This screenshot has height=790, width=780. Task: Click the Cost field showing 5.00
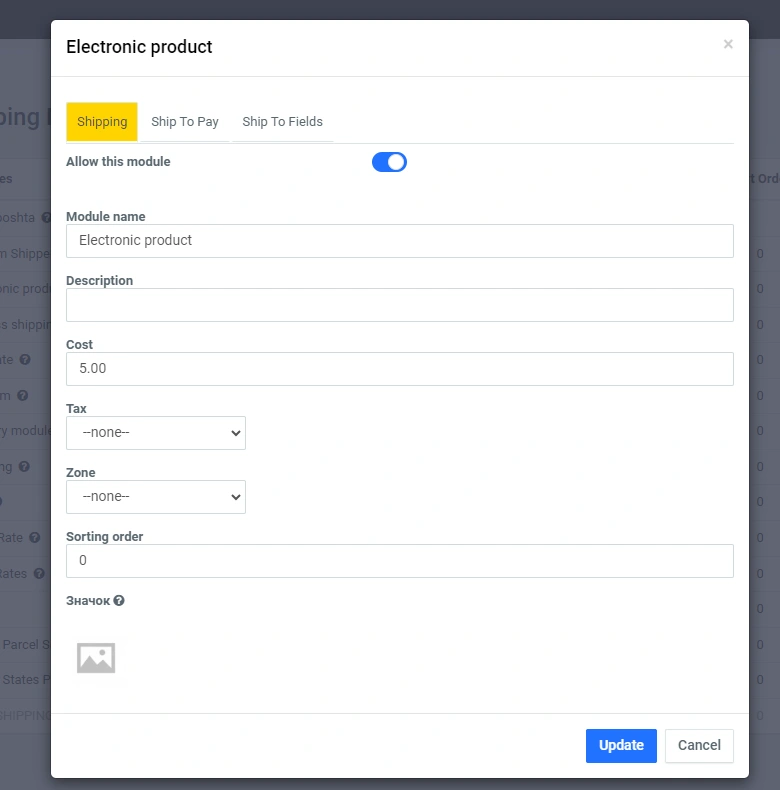click(400, 369)
